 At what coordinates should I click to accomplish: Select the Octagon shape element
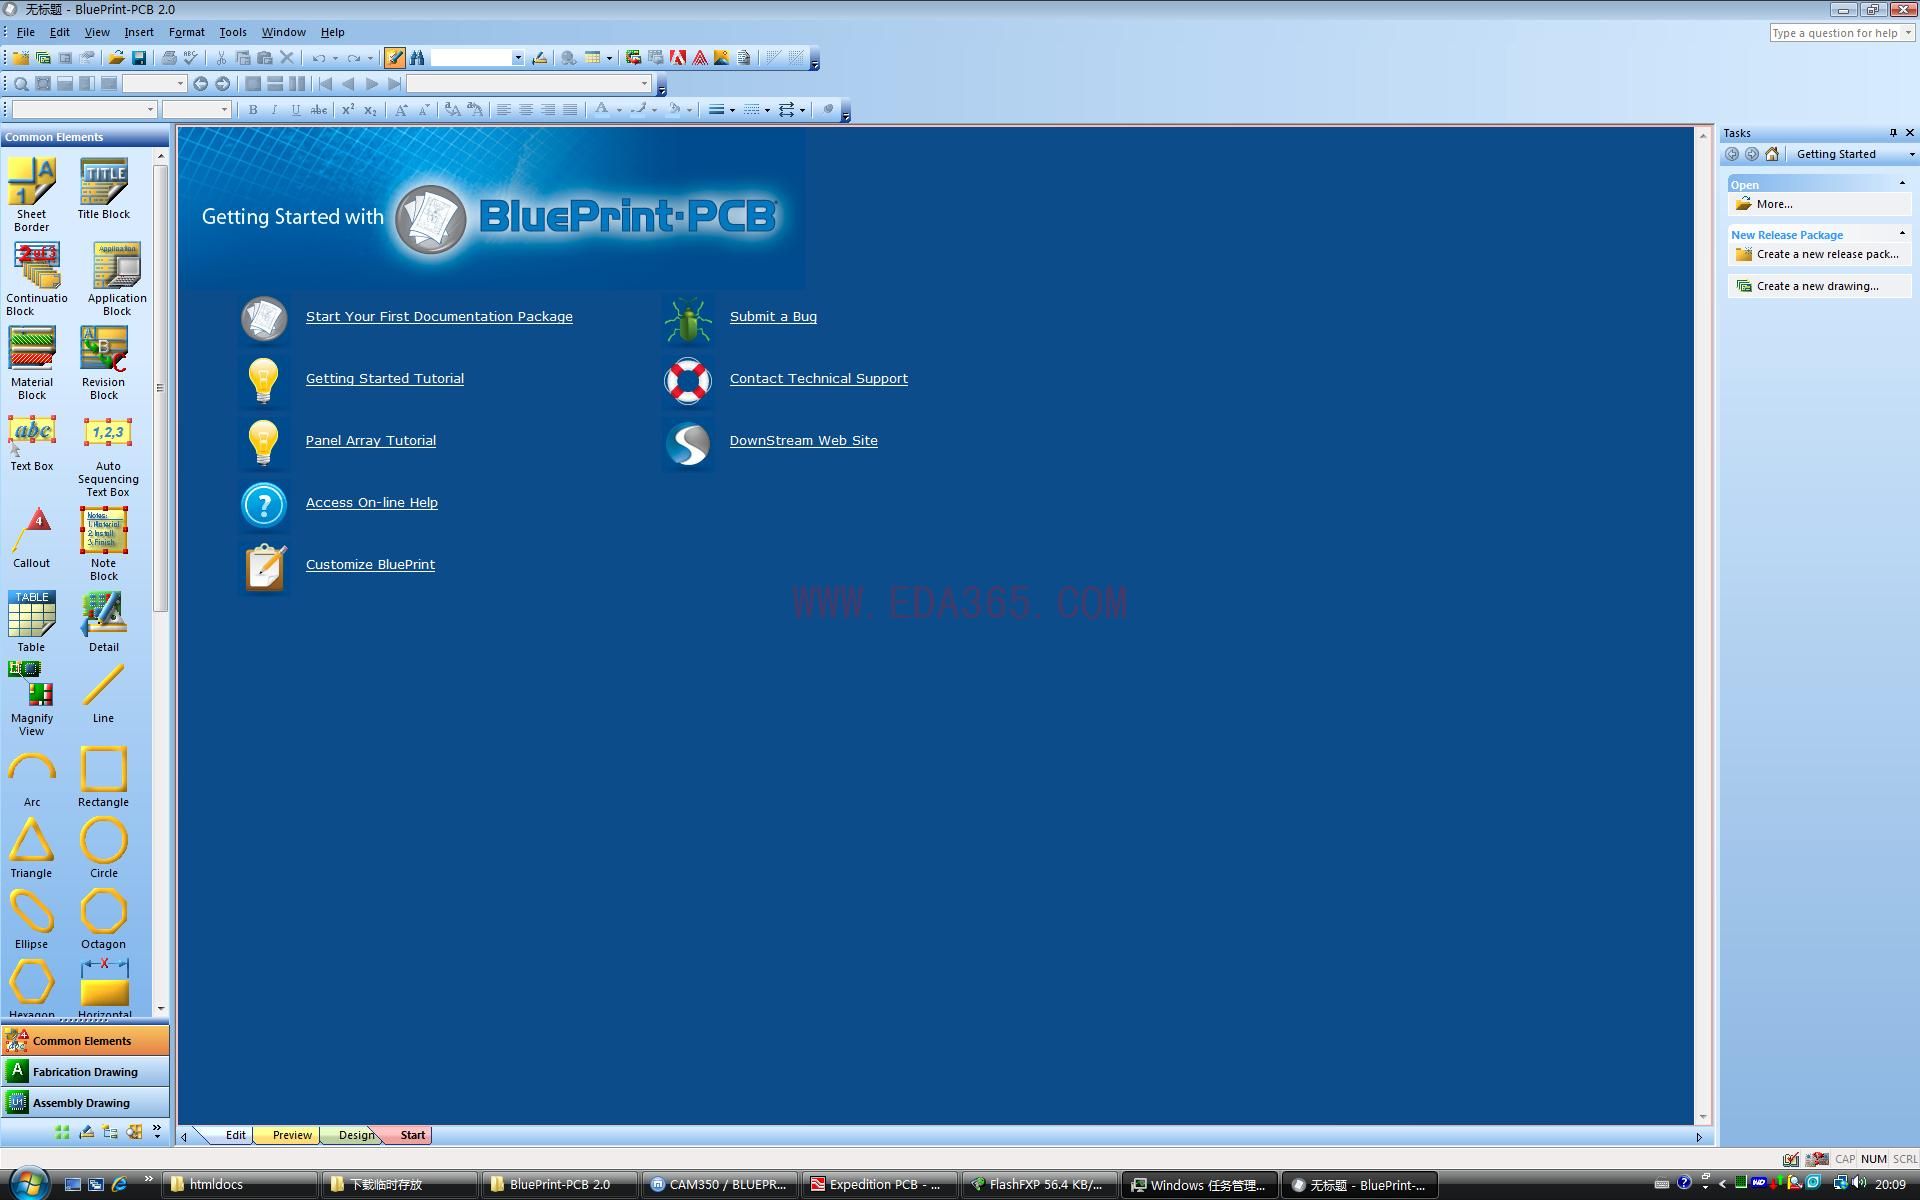(x=103, y=919)
